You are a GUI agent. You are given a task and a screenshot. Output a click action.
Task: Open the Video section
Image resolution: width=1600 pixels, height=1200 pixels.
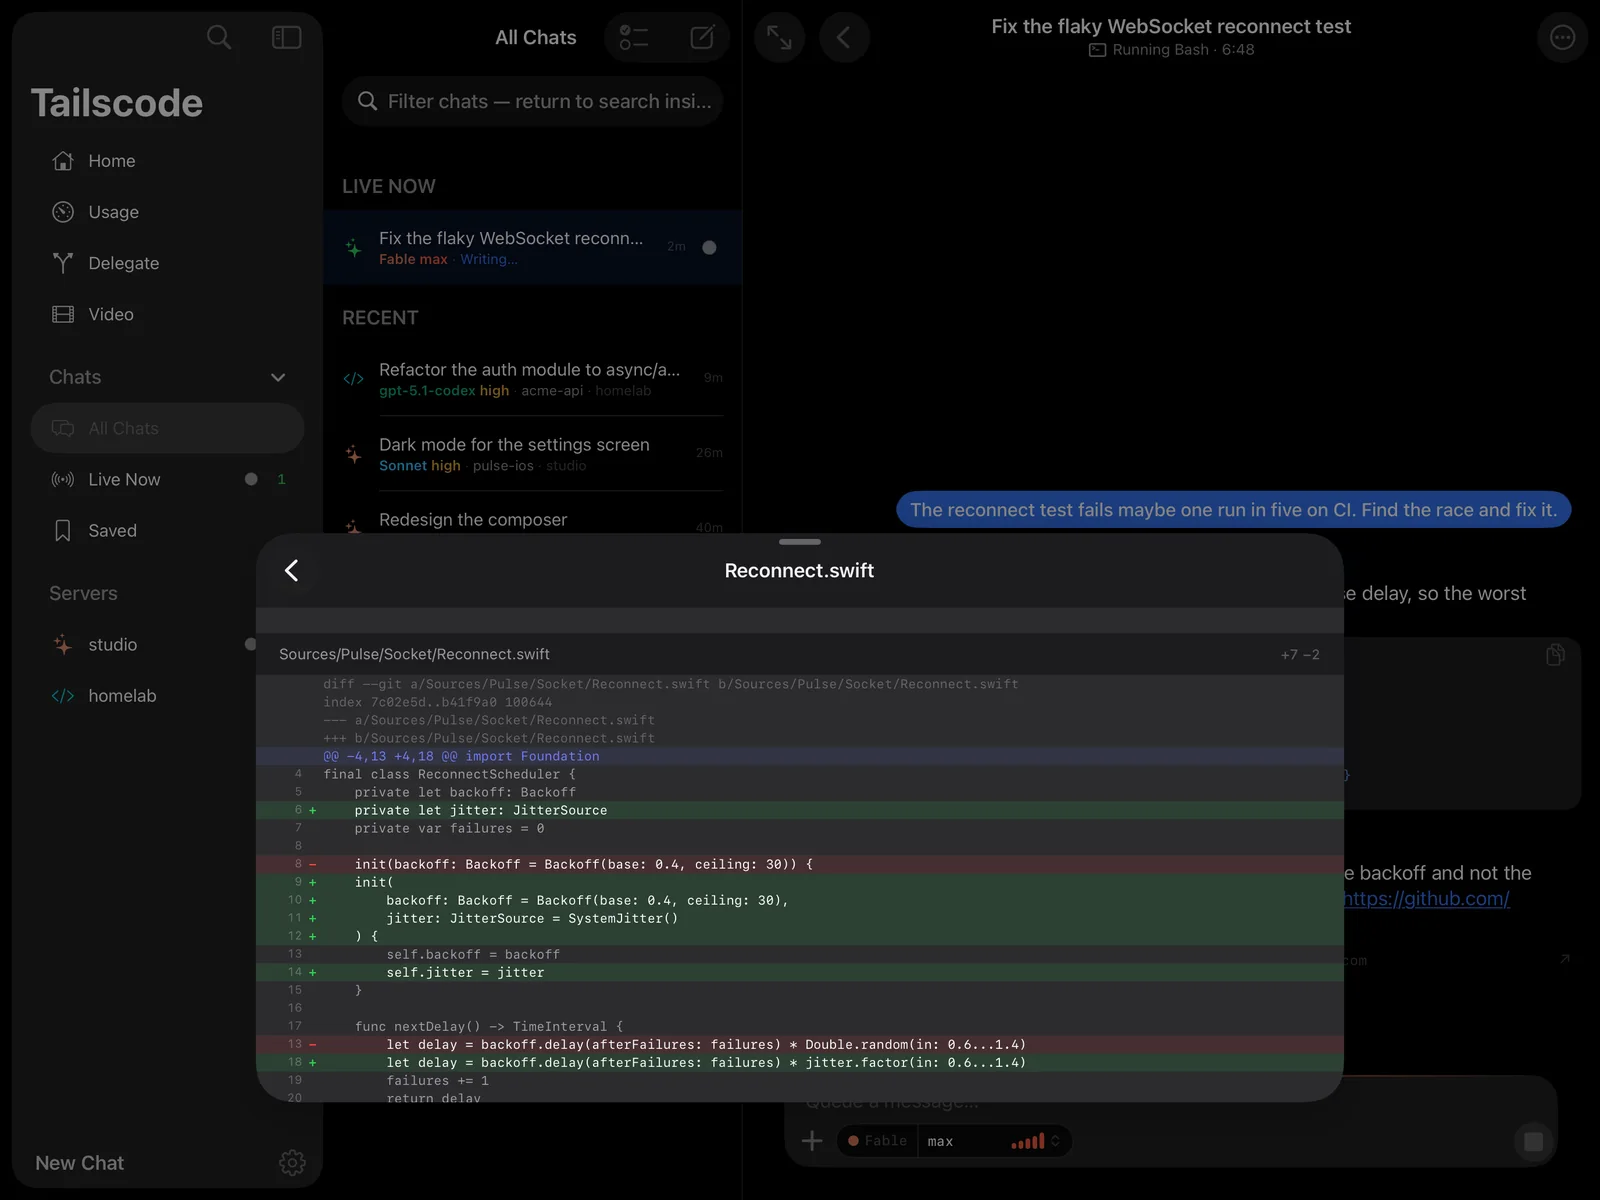pyautogui.click(x=167, y=314)
